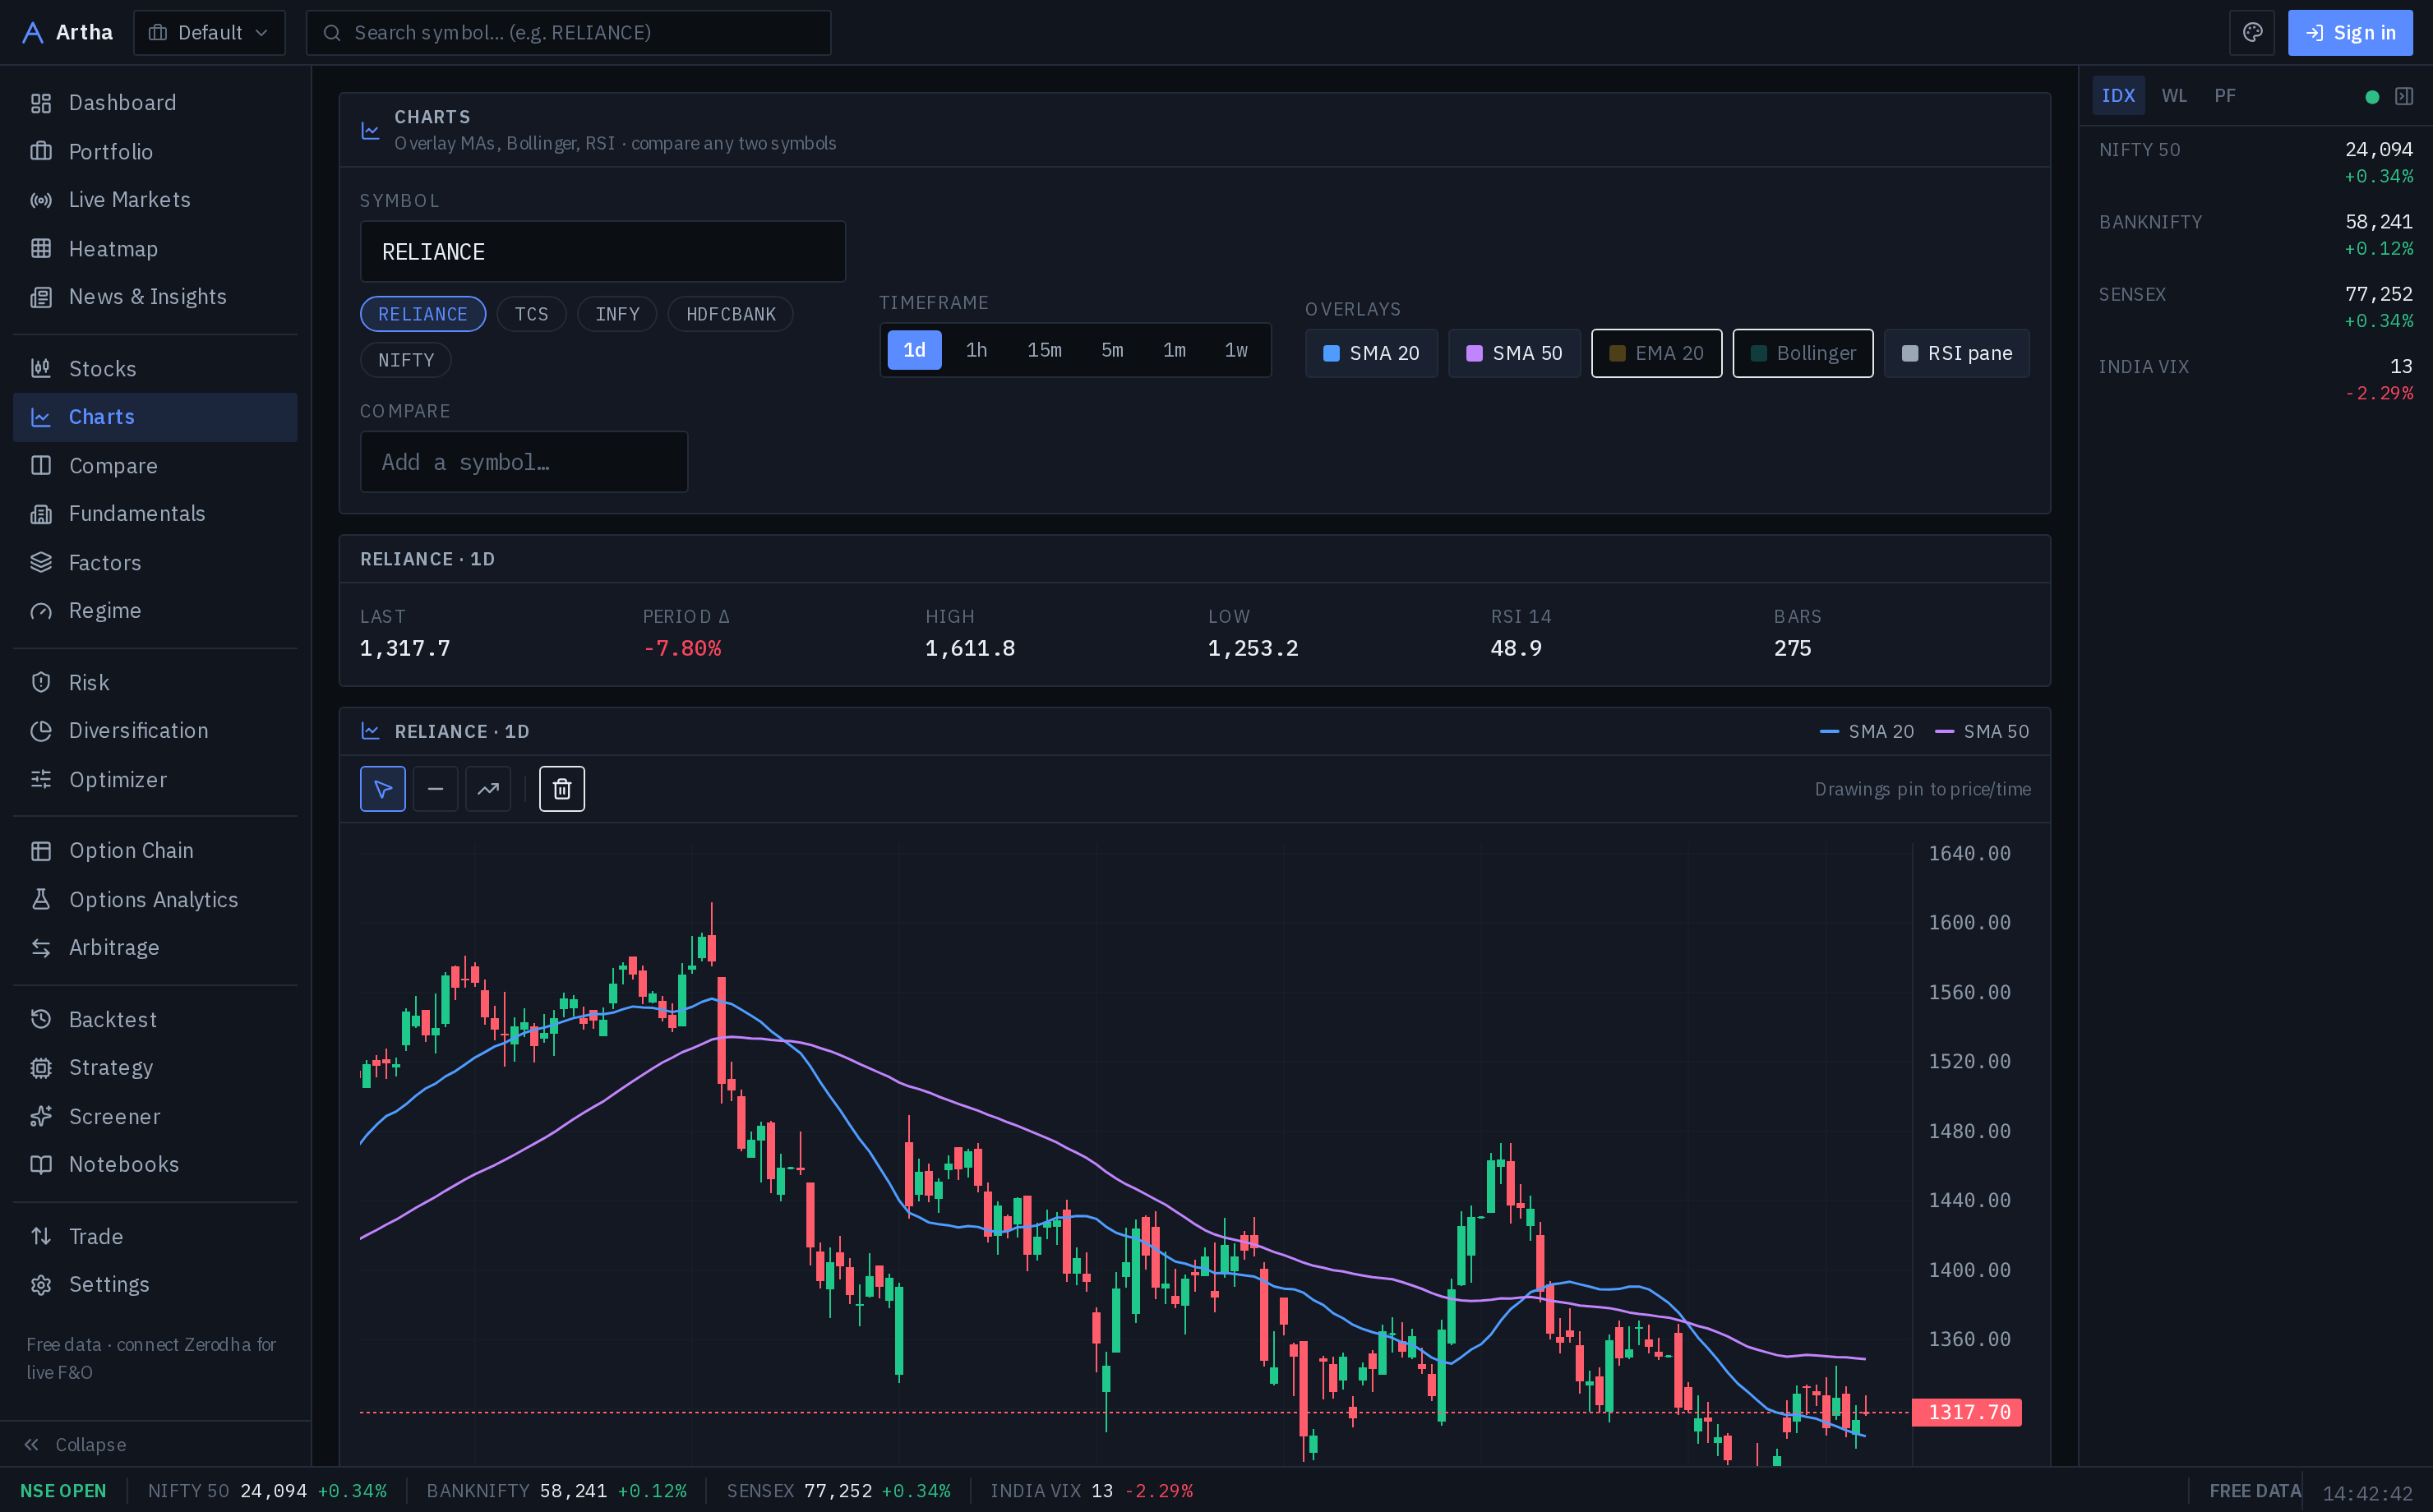The width and height of the screenshot is (2433, 1512).
Task: Open Strategy from the sidebar
Action: 155,1068
